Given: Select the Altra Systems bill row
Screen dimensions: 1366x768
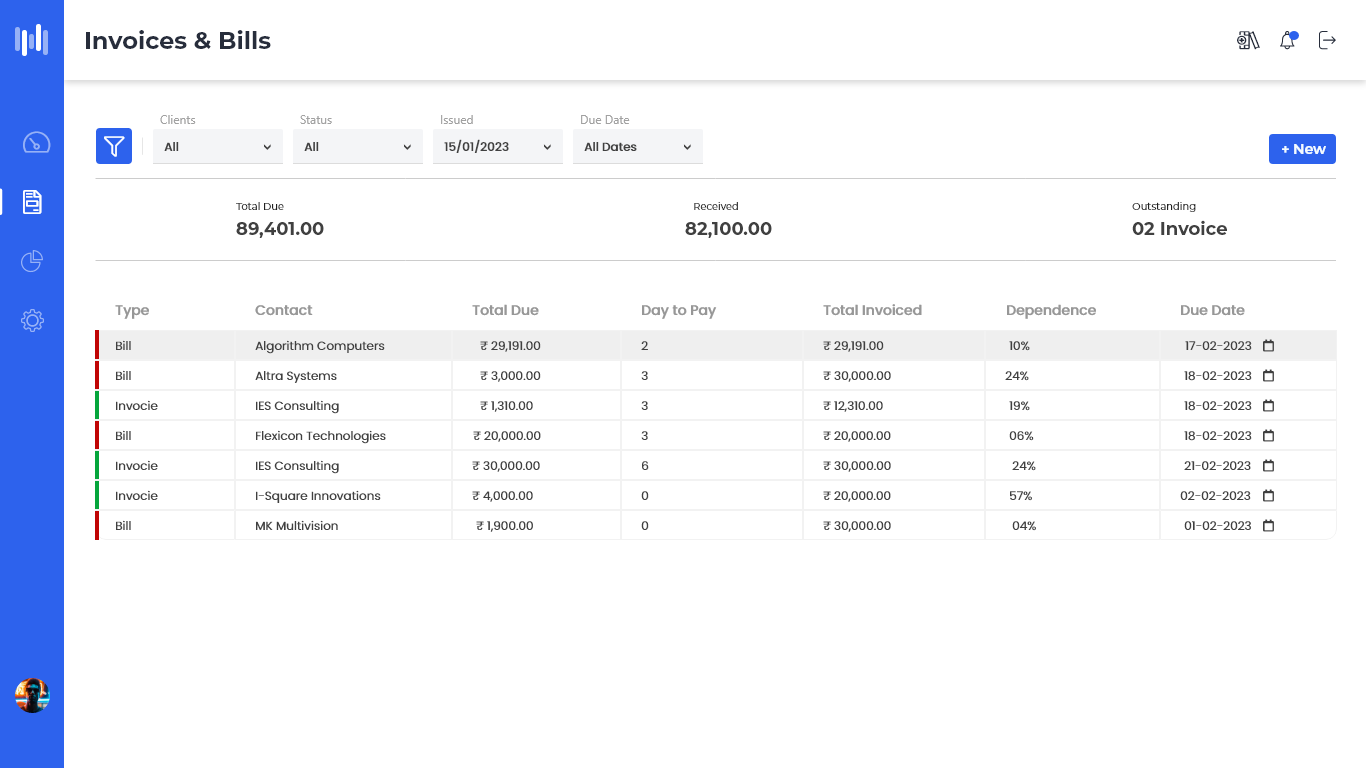Looking at the screenshot, I should click(x=296, y=376).
